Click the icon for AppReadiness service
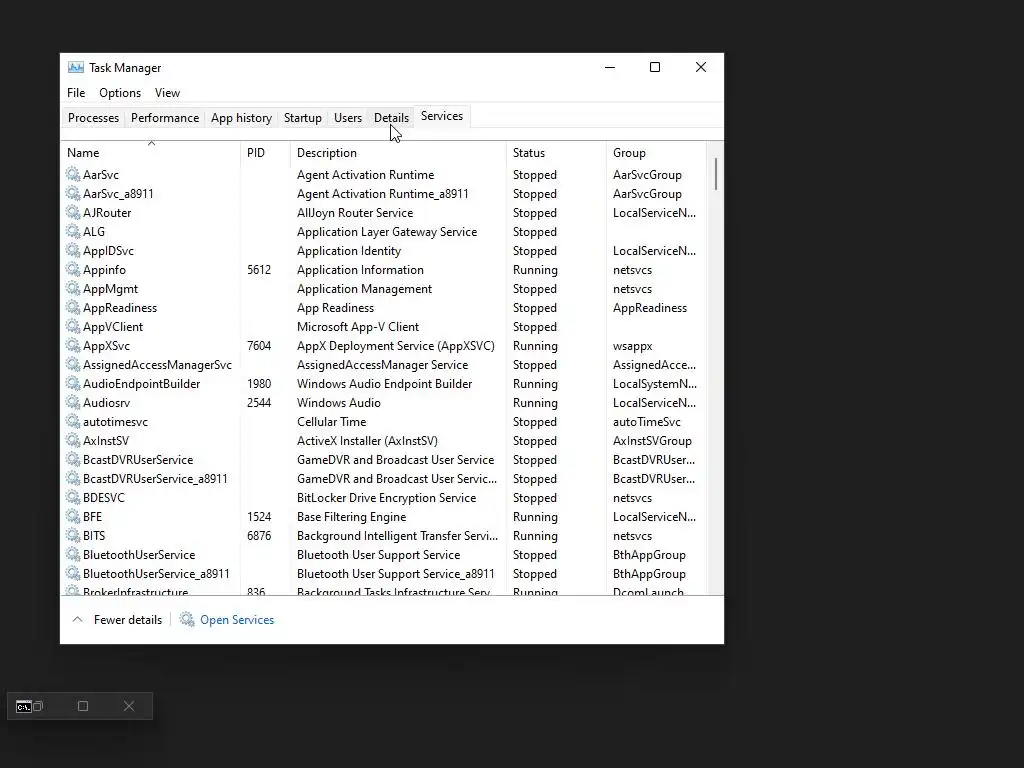The height and width of the screenshot is (768, 1024). 72,307
